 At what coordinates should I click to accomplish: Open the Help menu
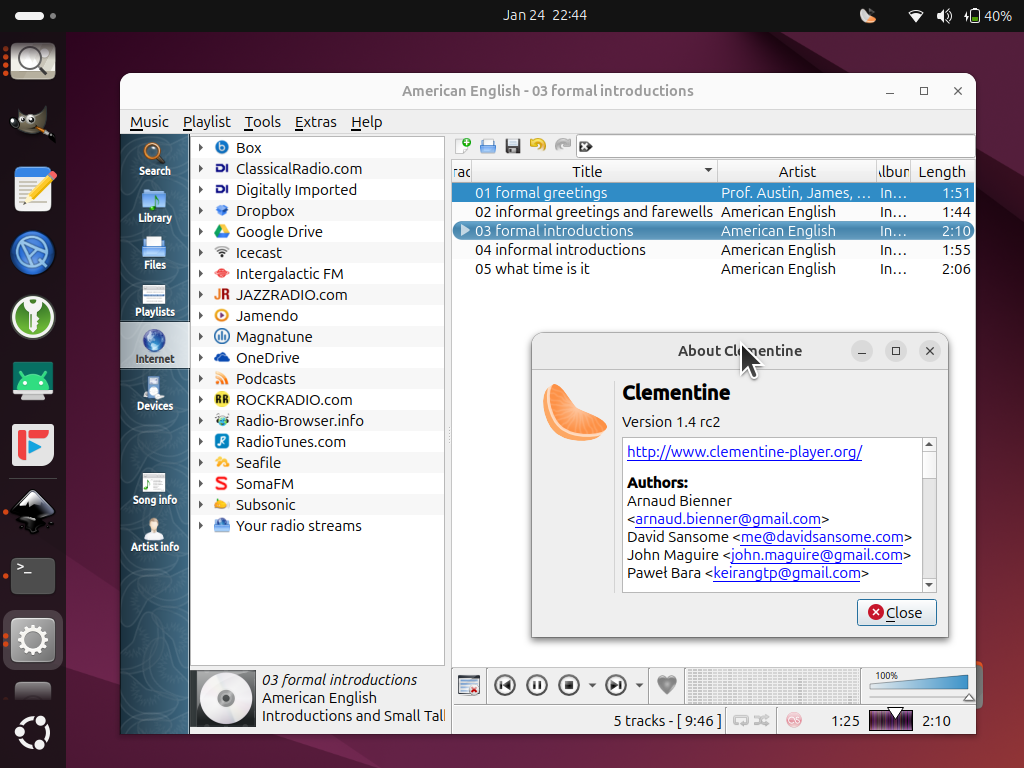(366, 122)
